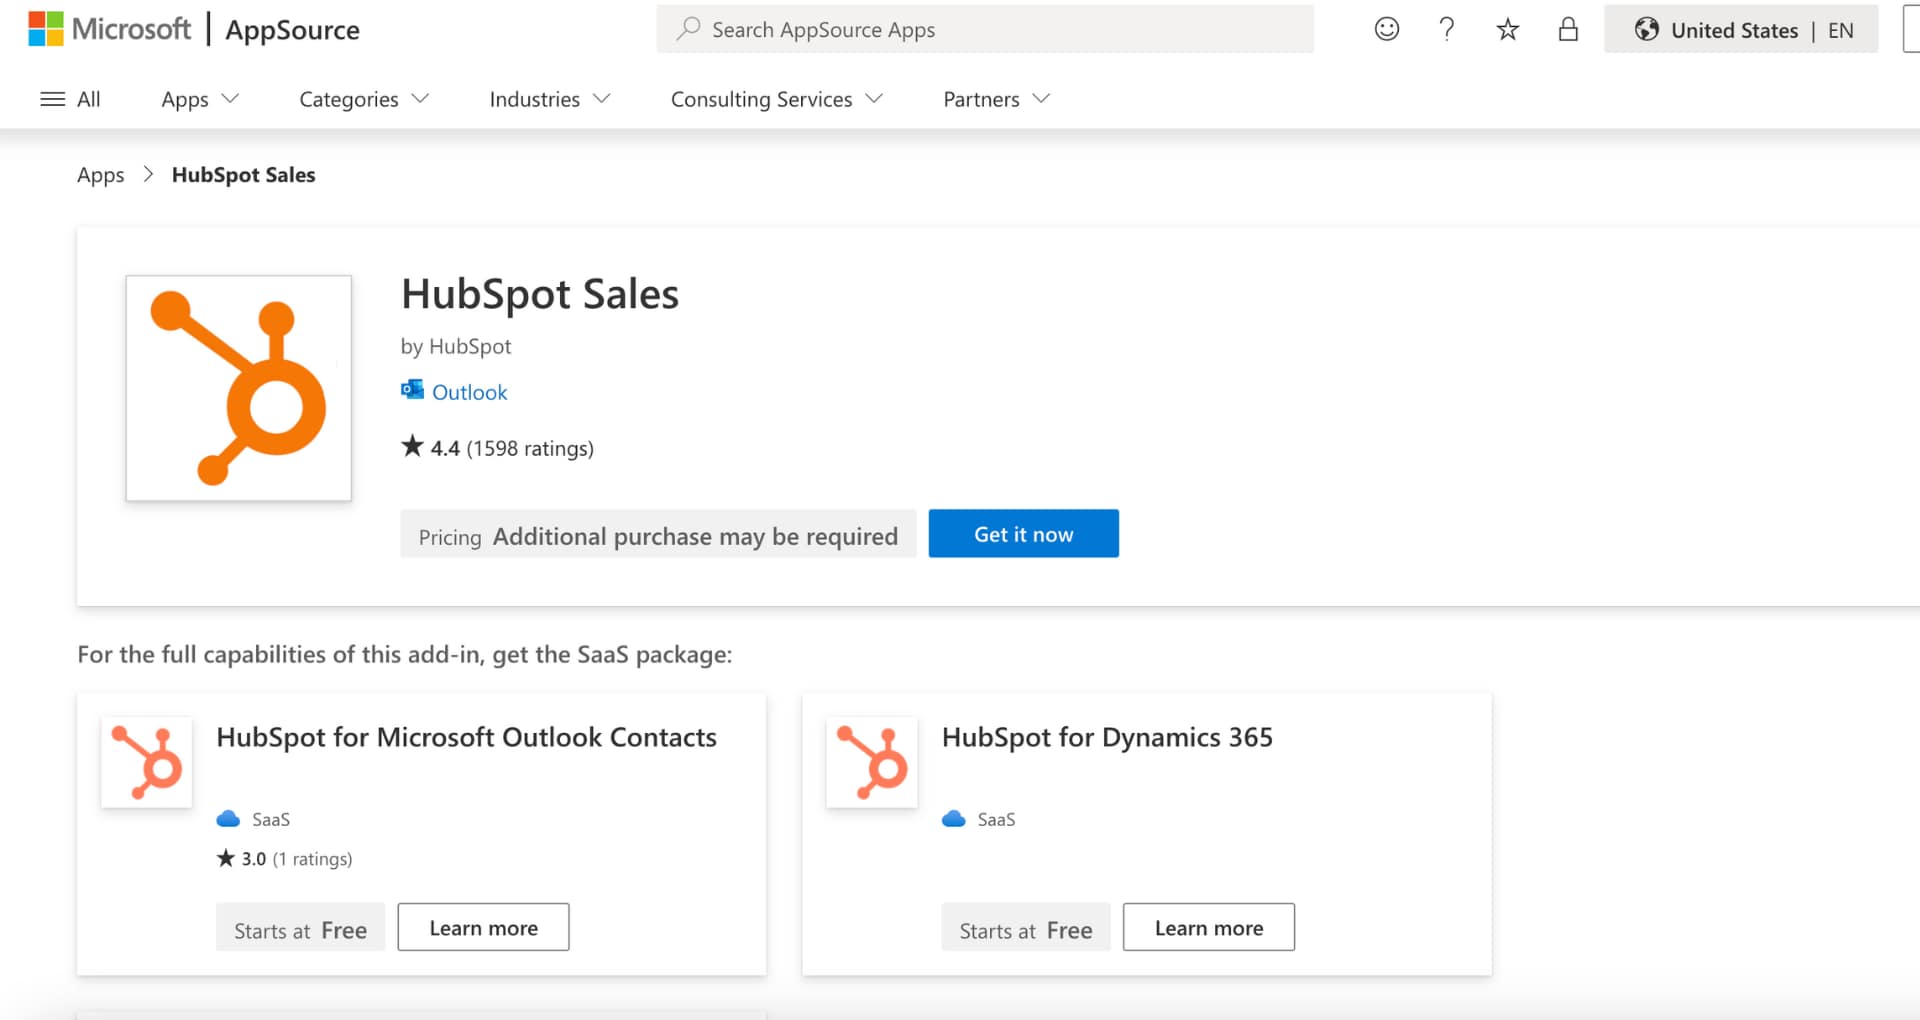
Task: Expand the Apps dropdown
Action: click(x=199, y=99)
